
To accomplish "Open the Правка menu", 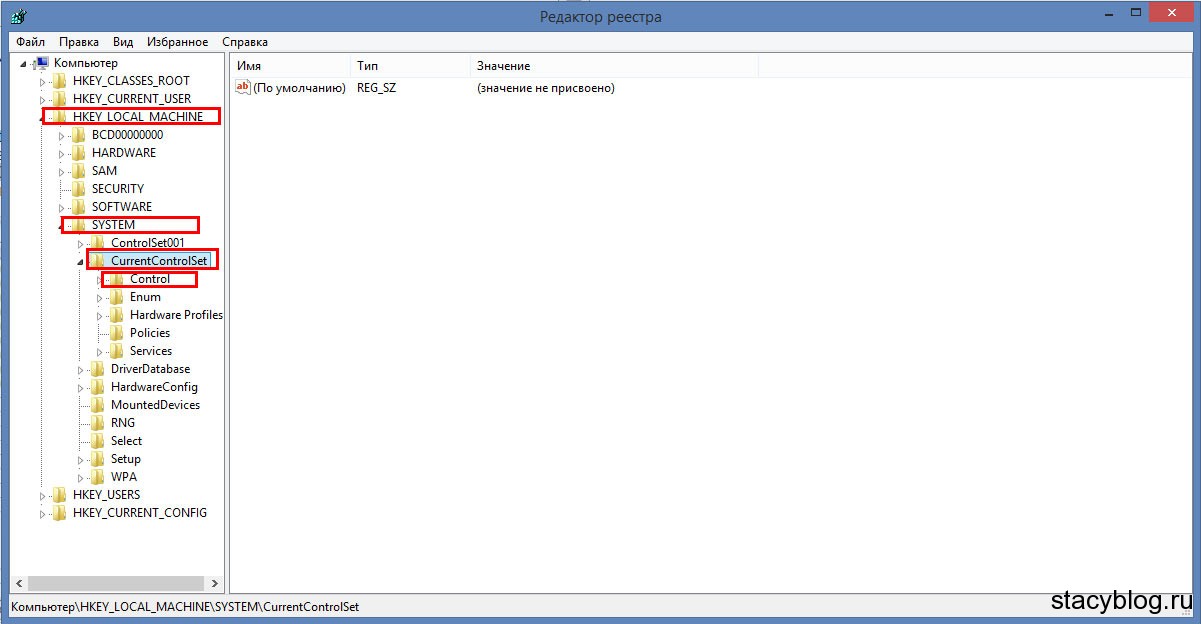I will (79, 42).
